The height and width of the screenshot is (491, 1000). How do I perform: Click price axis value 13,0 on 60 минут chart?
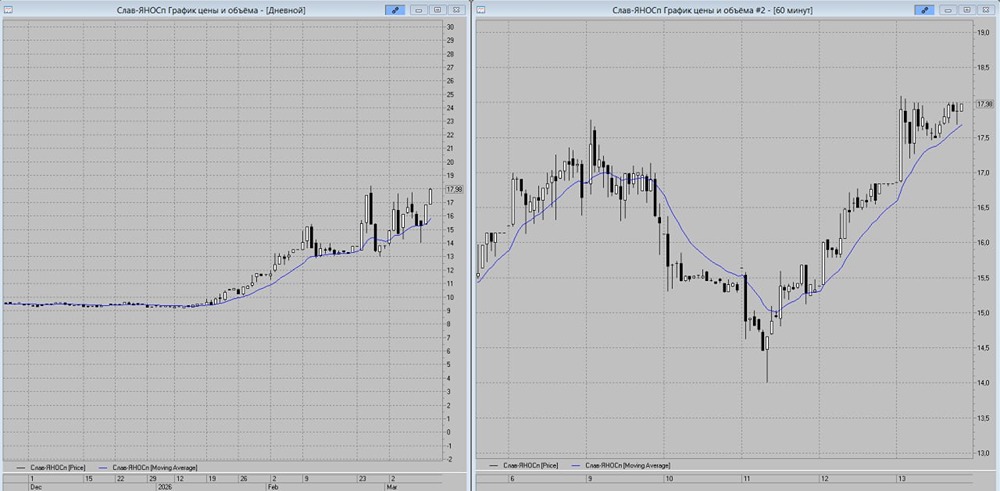(983, 453)
